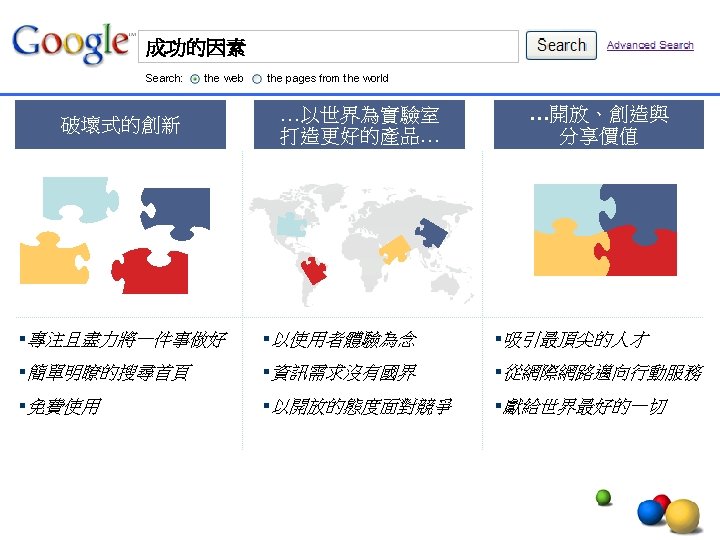Click the text 簡單明瞭的搜尋首頁

tap(109, 373)
